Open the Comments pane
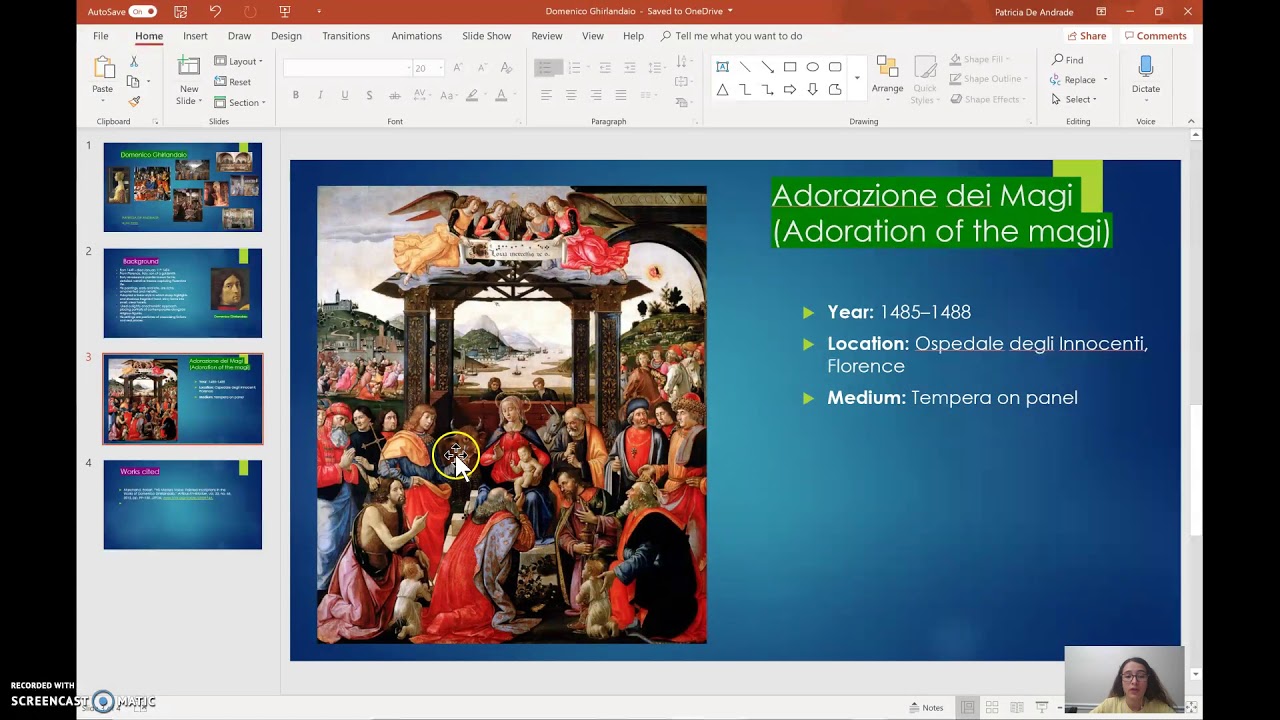 point(1155,36)
